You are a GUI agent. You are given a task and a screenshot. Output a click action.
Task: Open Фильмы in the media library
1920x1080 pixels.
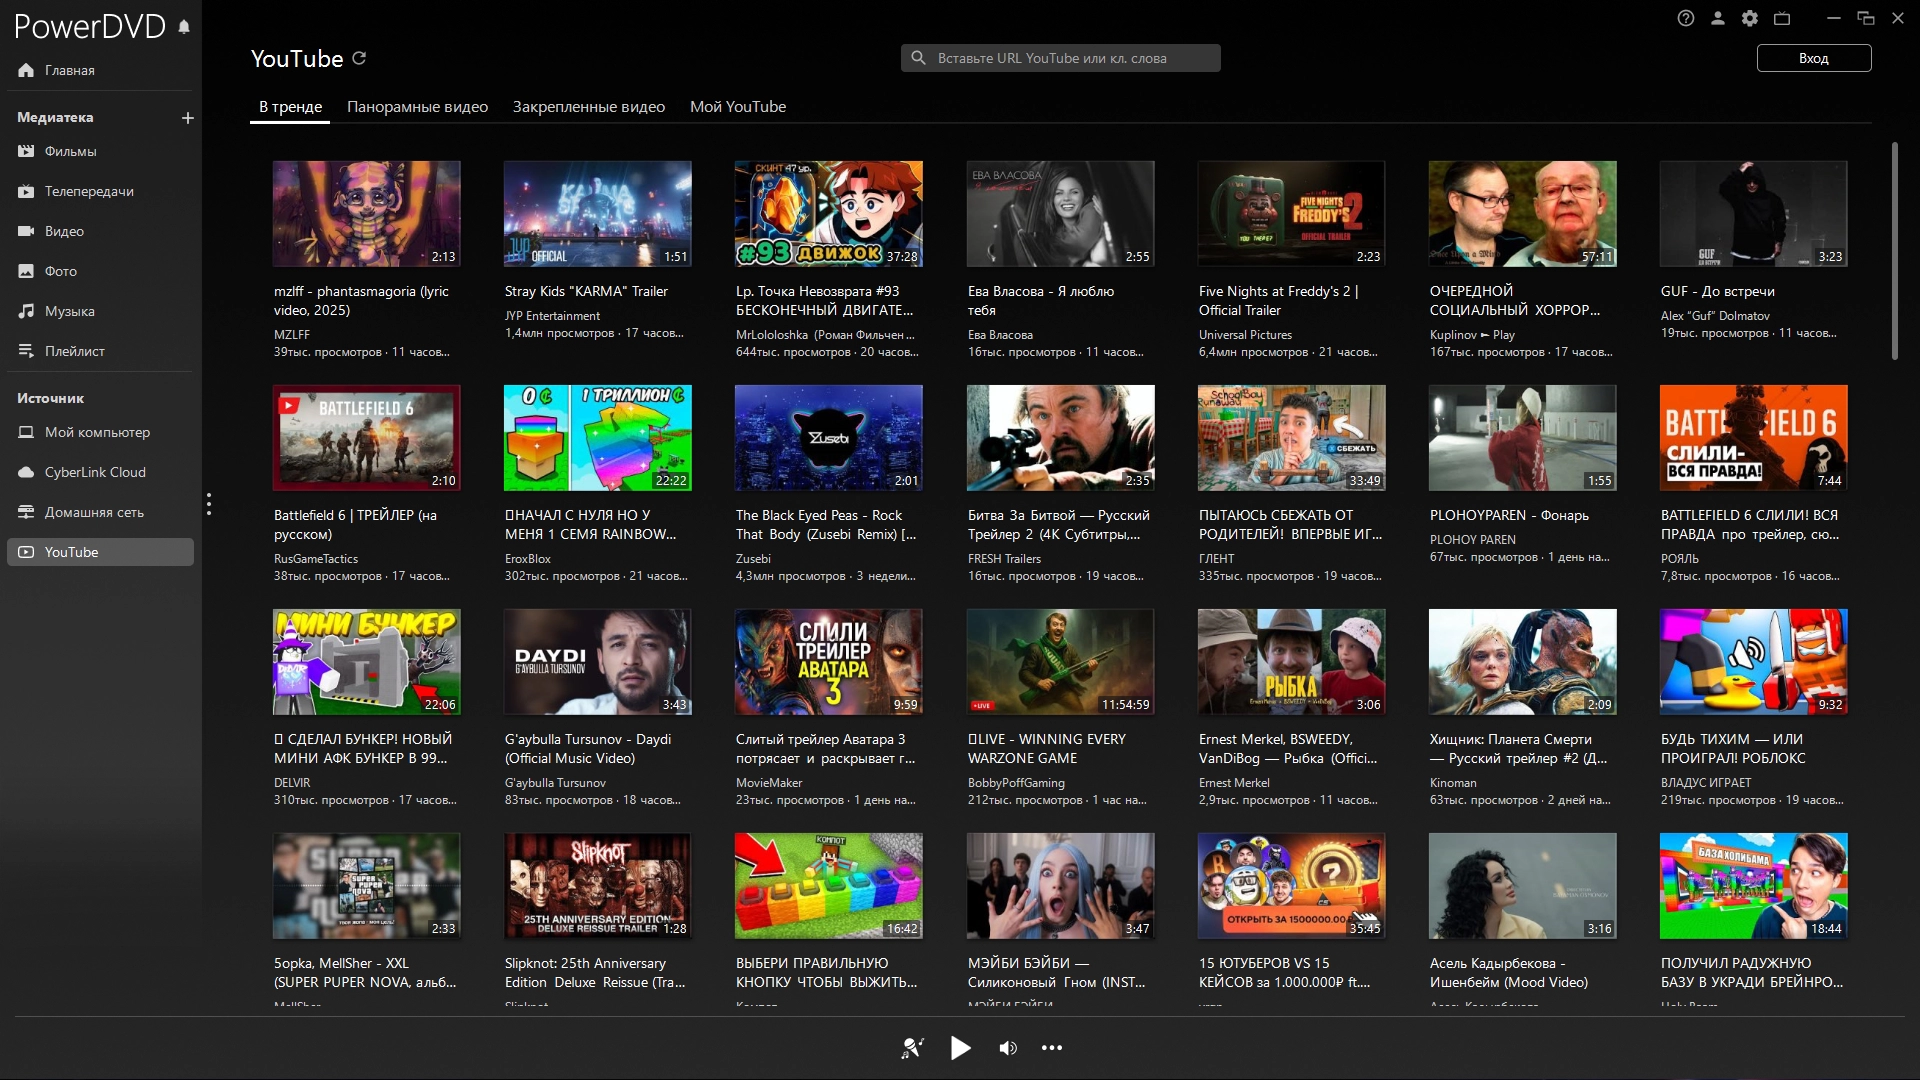pos(70,151)
